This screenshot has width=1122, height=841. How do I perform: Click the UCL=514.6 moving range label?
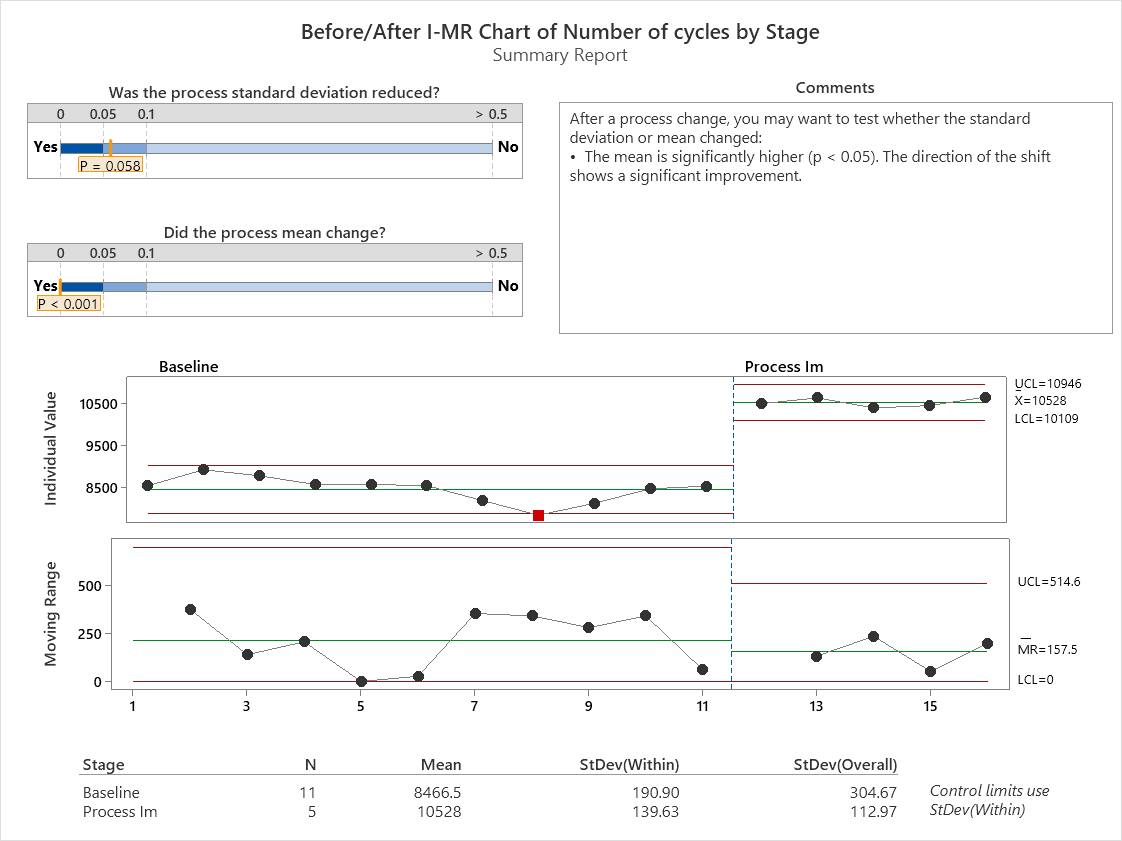(x=1048, y=581)
